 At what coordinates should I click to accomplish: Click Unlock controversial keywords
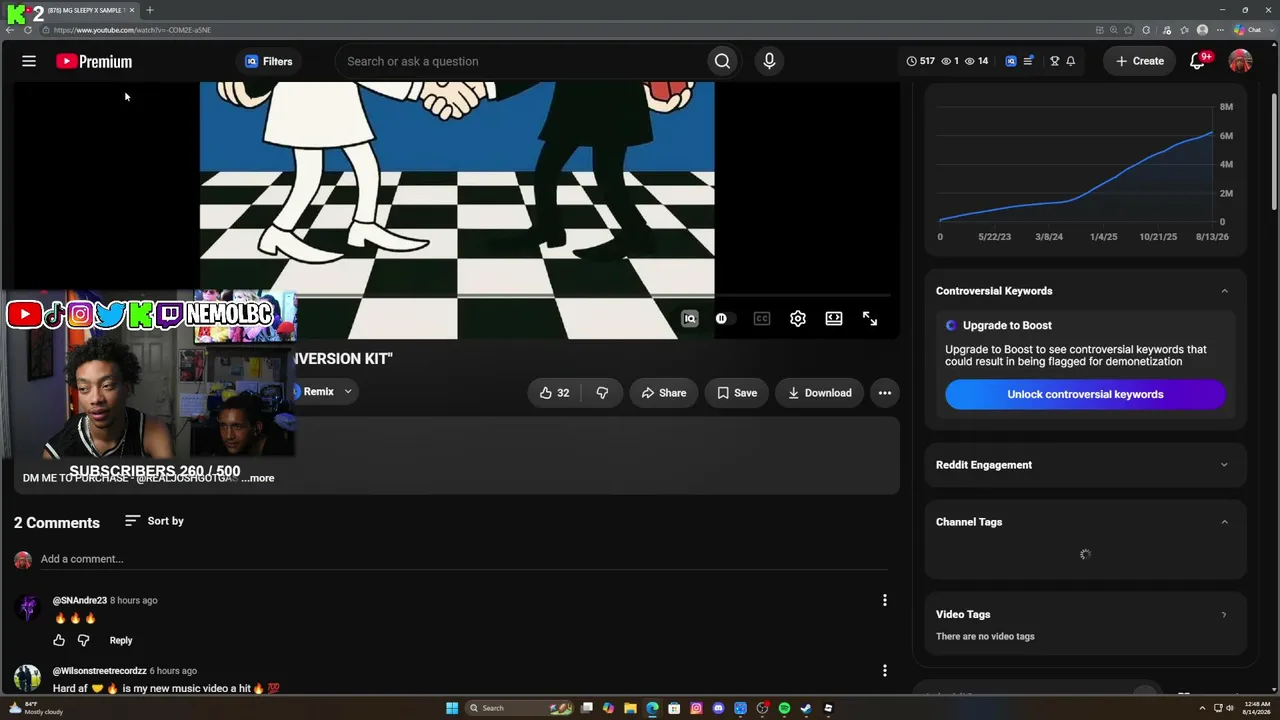coord(1085,394)
